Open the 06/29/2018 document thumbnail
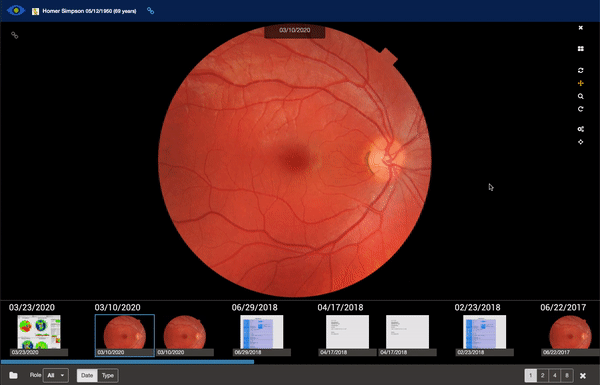 [262, 335]
